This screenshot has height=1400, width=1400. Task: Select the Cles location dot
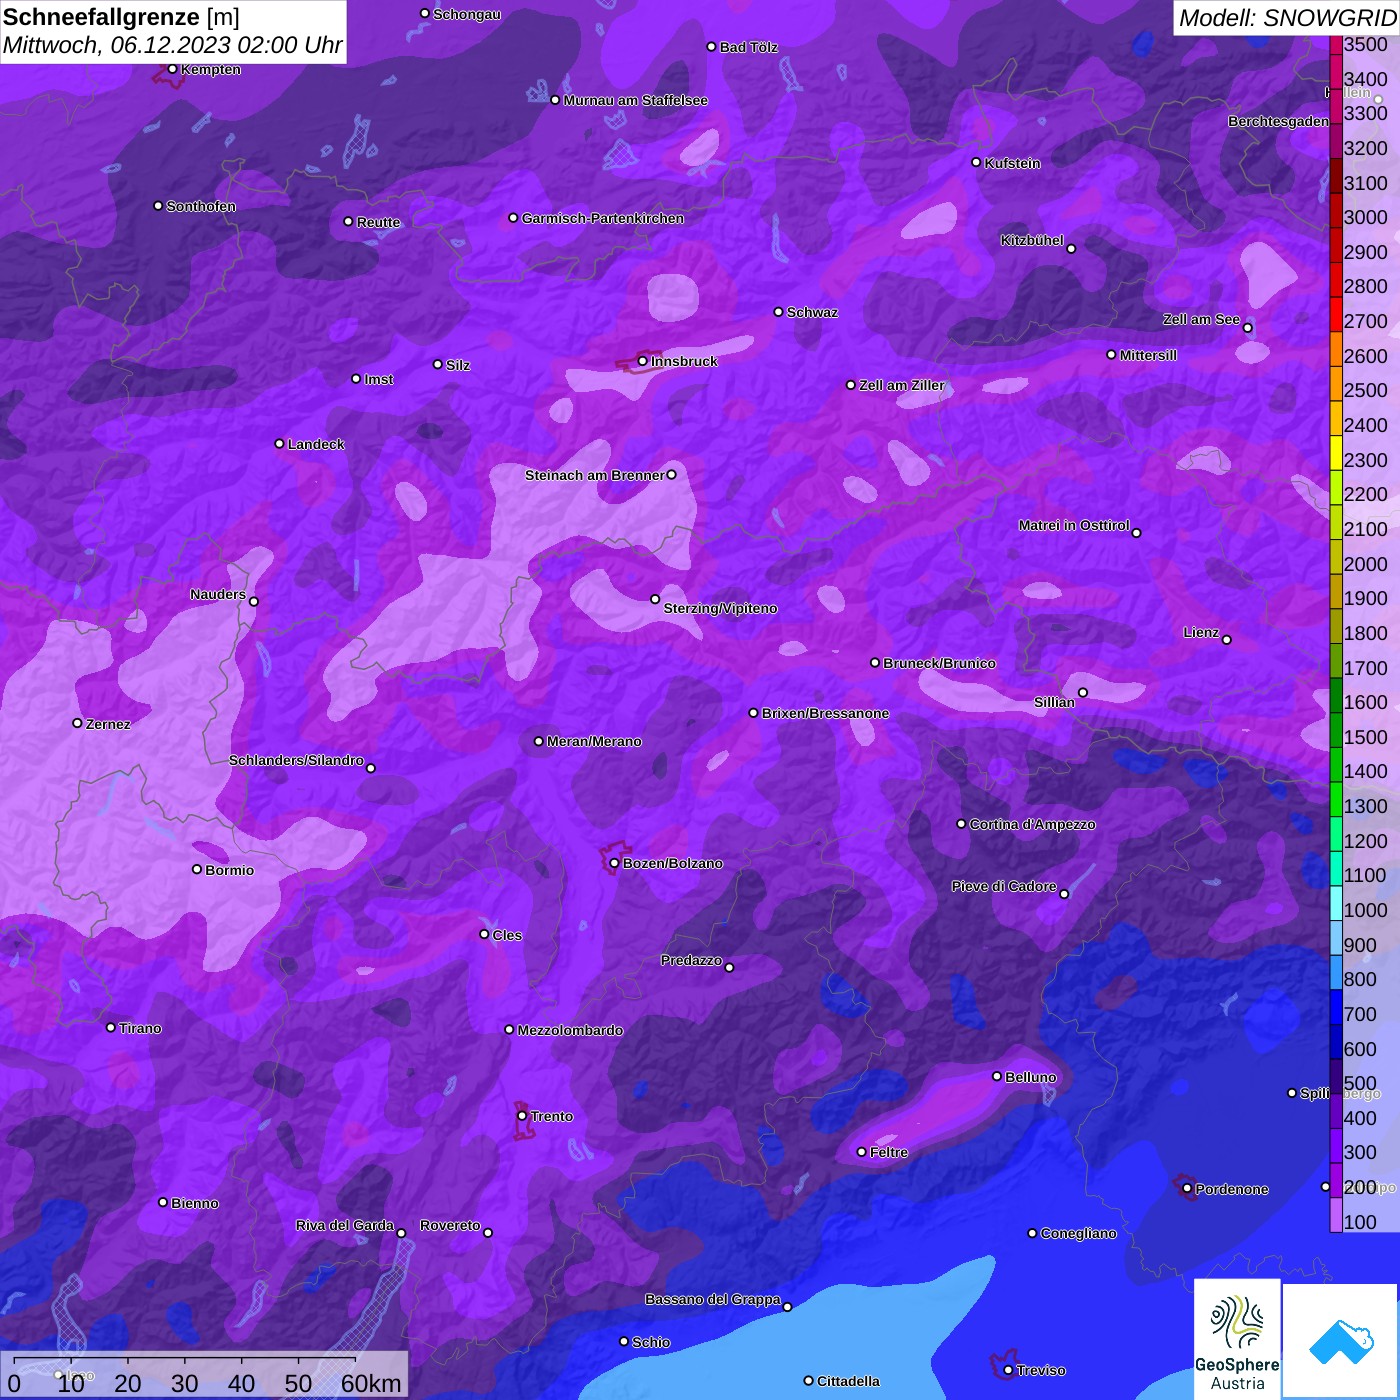tap(484, 934)
